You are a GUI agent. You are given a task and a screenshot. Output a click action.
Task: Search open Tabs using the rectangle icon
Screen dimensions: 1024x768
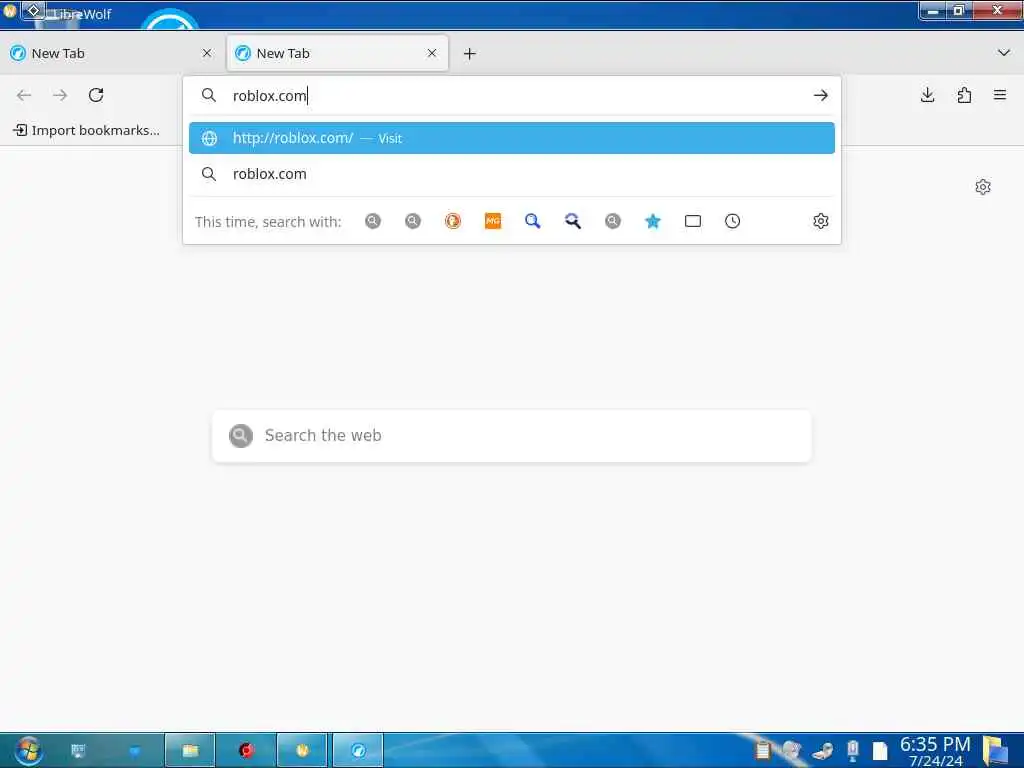693,221
